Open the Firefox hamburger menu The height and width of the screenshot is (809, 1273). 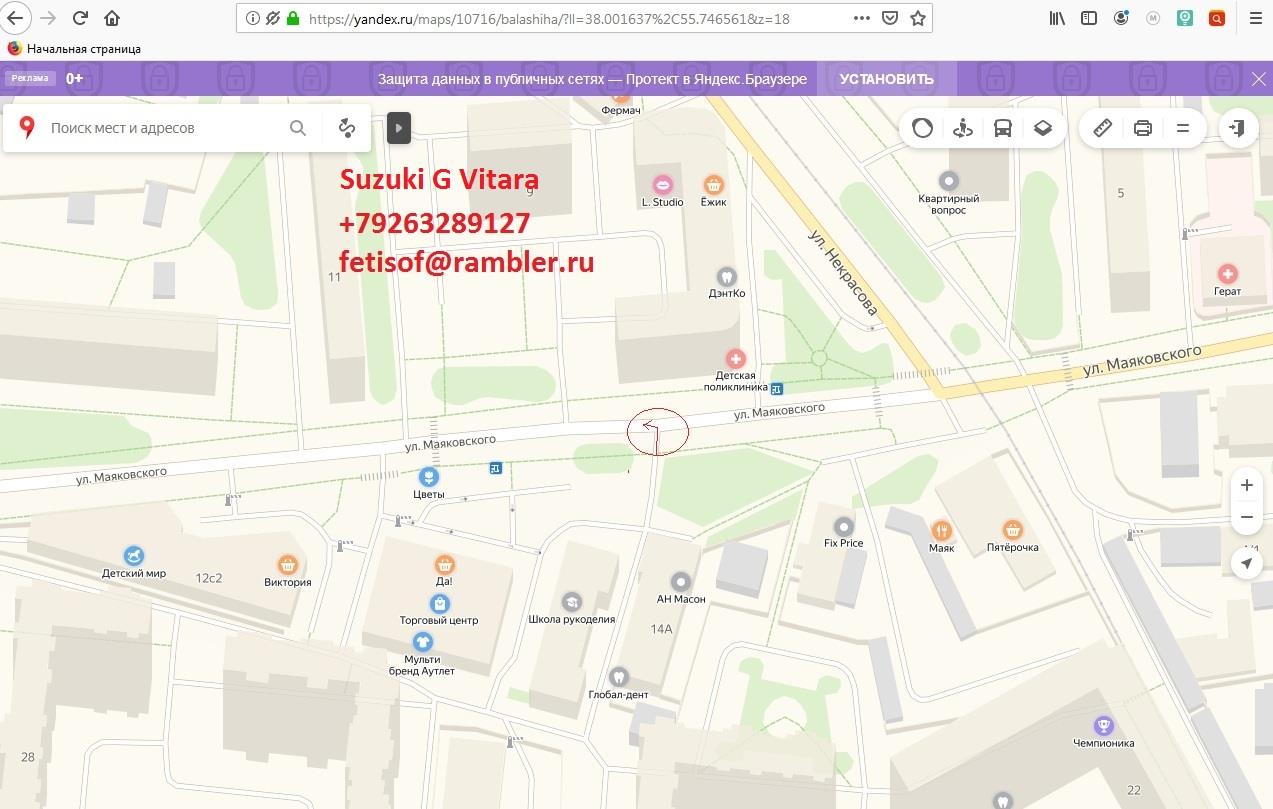tap(1255, 18)
